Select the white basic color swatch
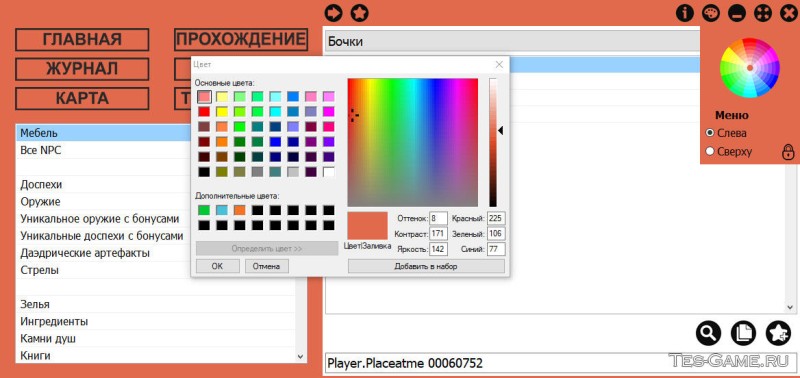 329,172
